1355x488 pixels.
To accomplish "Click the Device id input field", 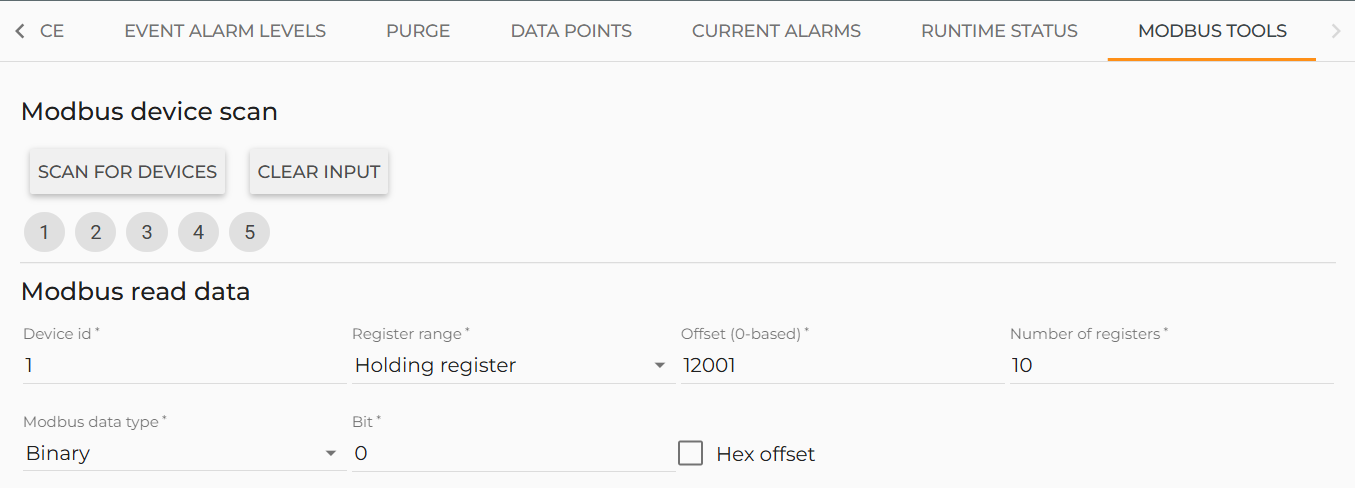I will 184,366.
